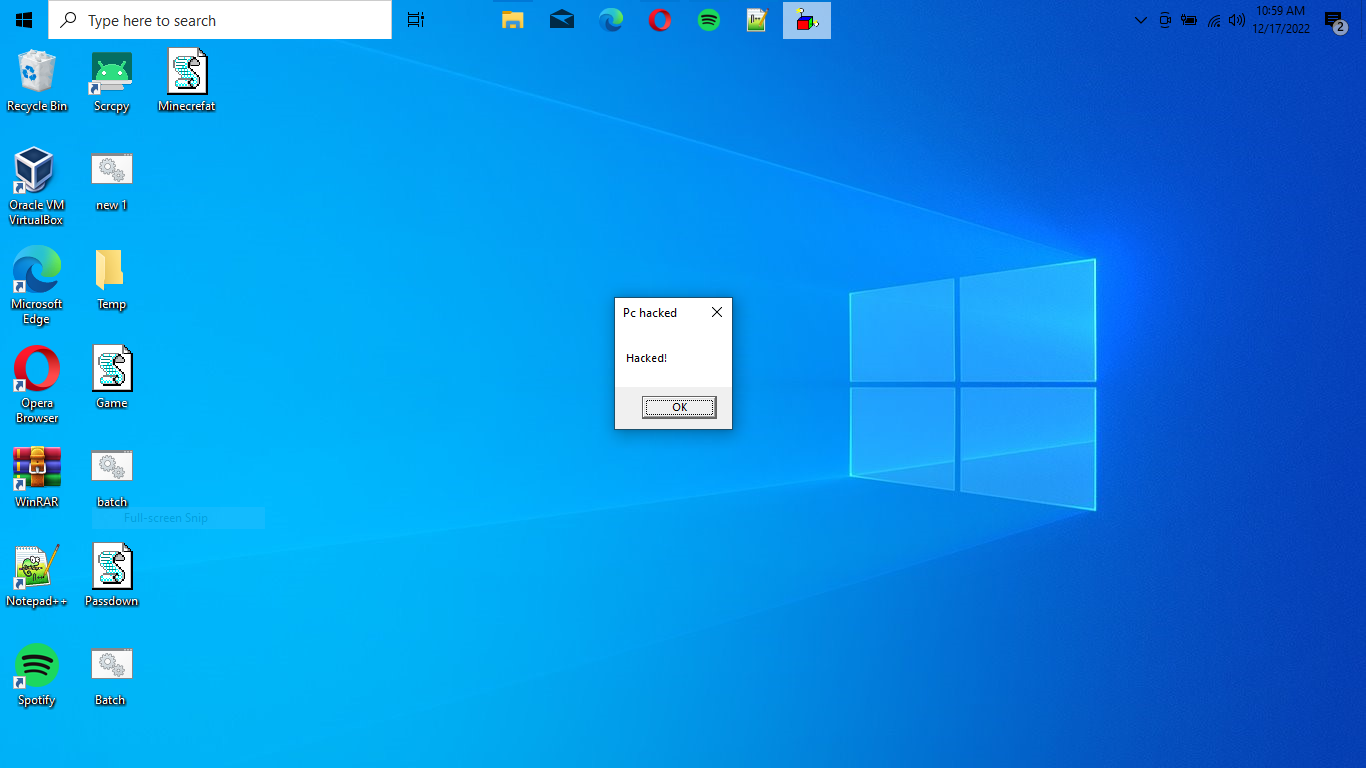The width and height of the screenshot is (1366, 768).
Task: Run the Passdown script
Action: (111, 566)
